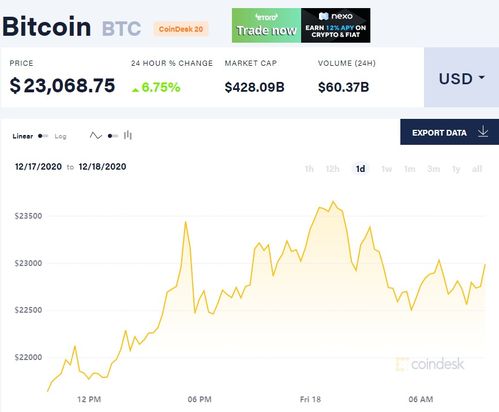Select the 1d time range tab
The height and width of the screenshot is (412, 499).
click(360, 169)
